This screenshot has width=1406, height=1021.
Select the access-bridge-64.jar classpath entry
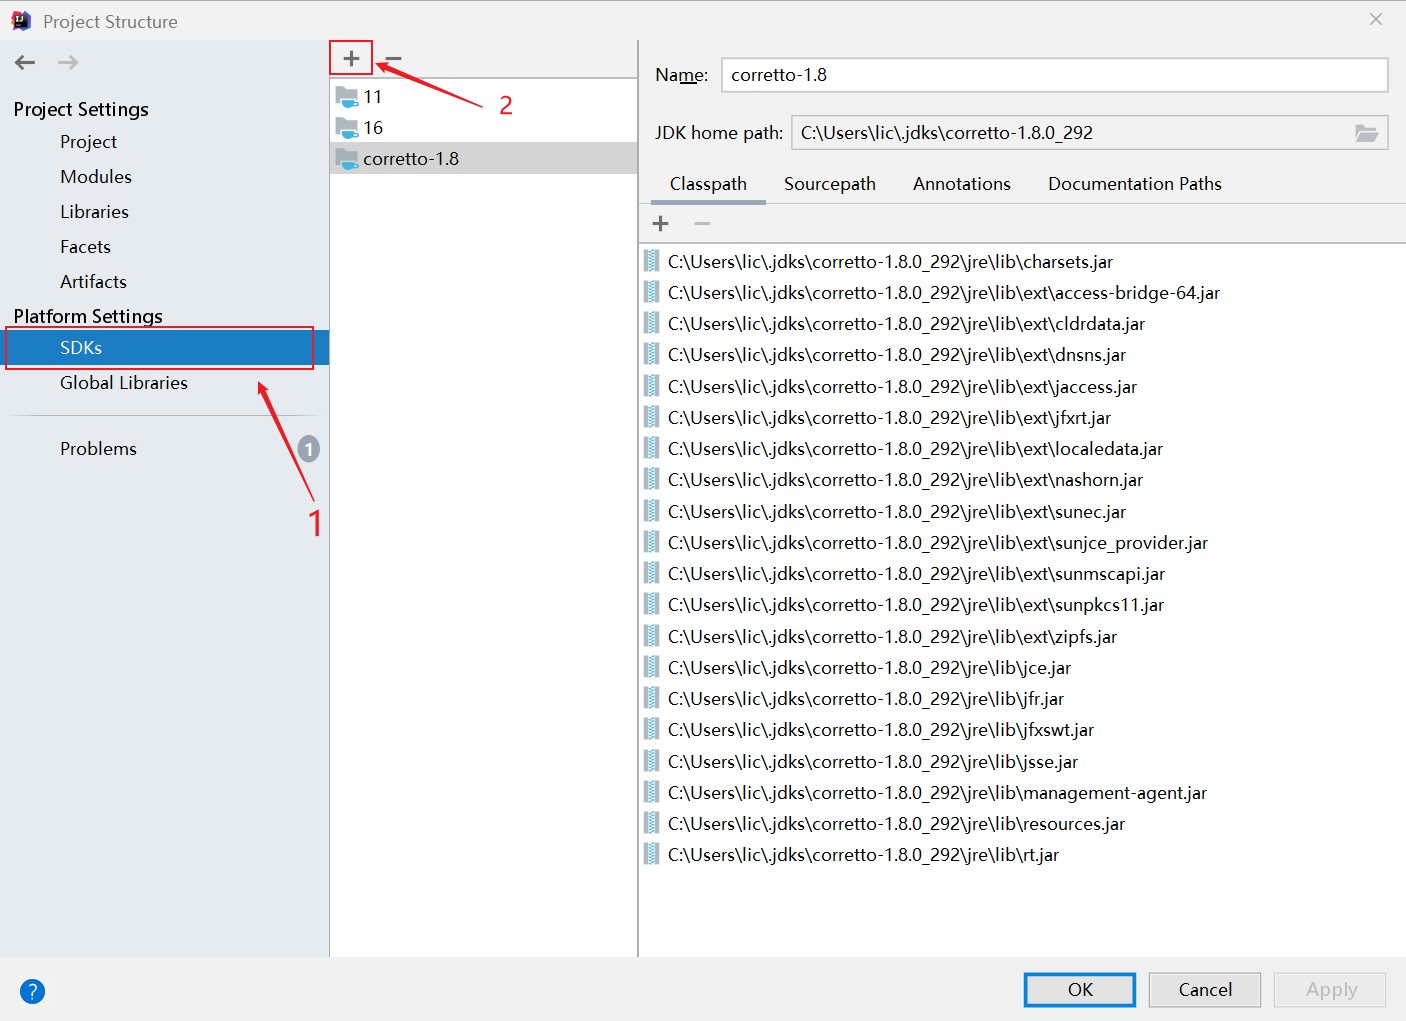[1022, 293]
